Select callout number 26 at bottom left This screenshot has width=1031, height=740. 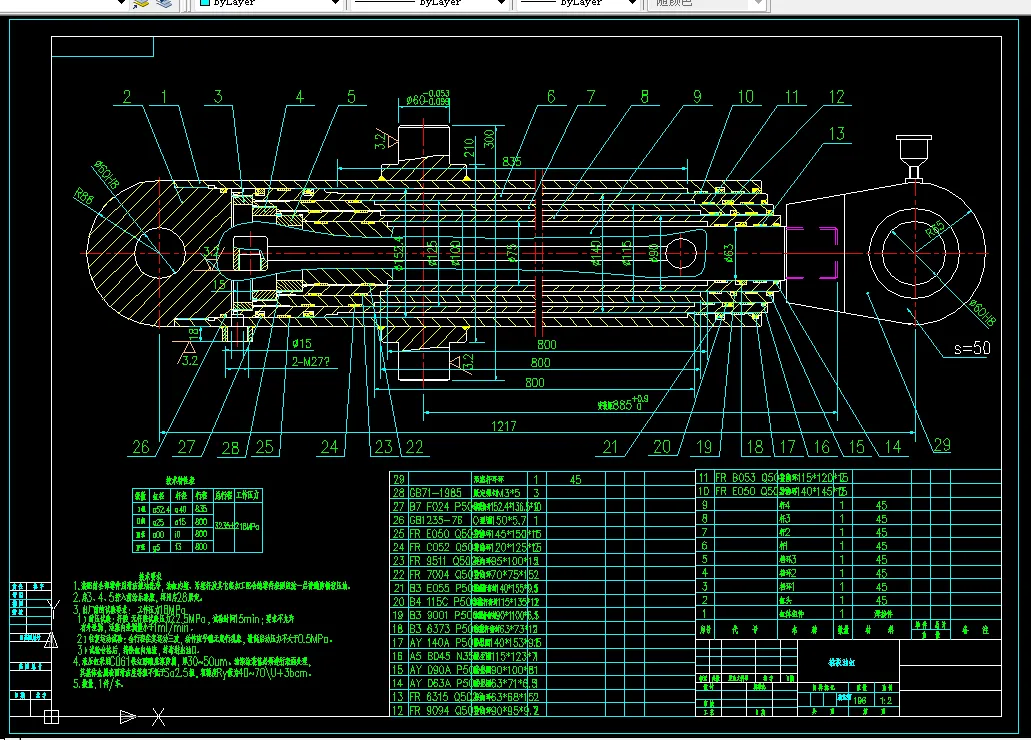[x=141, y=447]
